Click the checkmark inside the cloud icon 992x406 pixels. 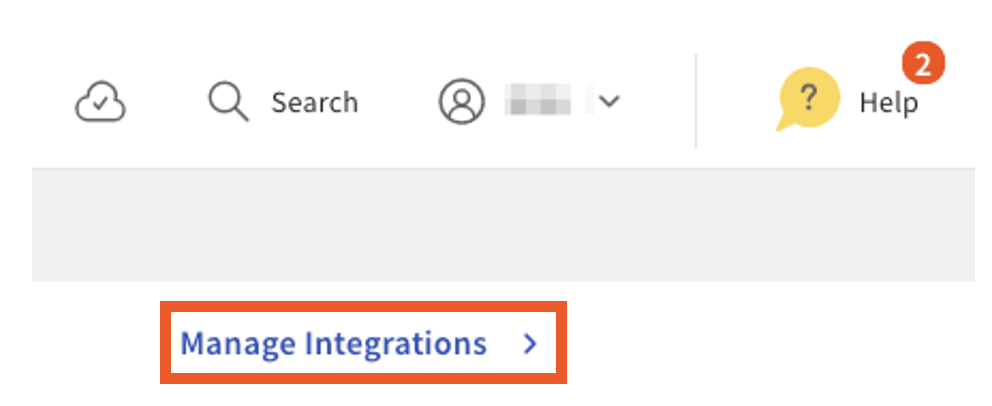coord(100,103)
